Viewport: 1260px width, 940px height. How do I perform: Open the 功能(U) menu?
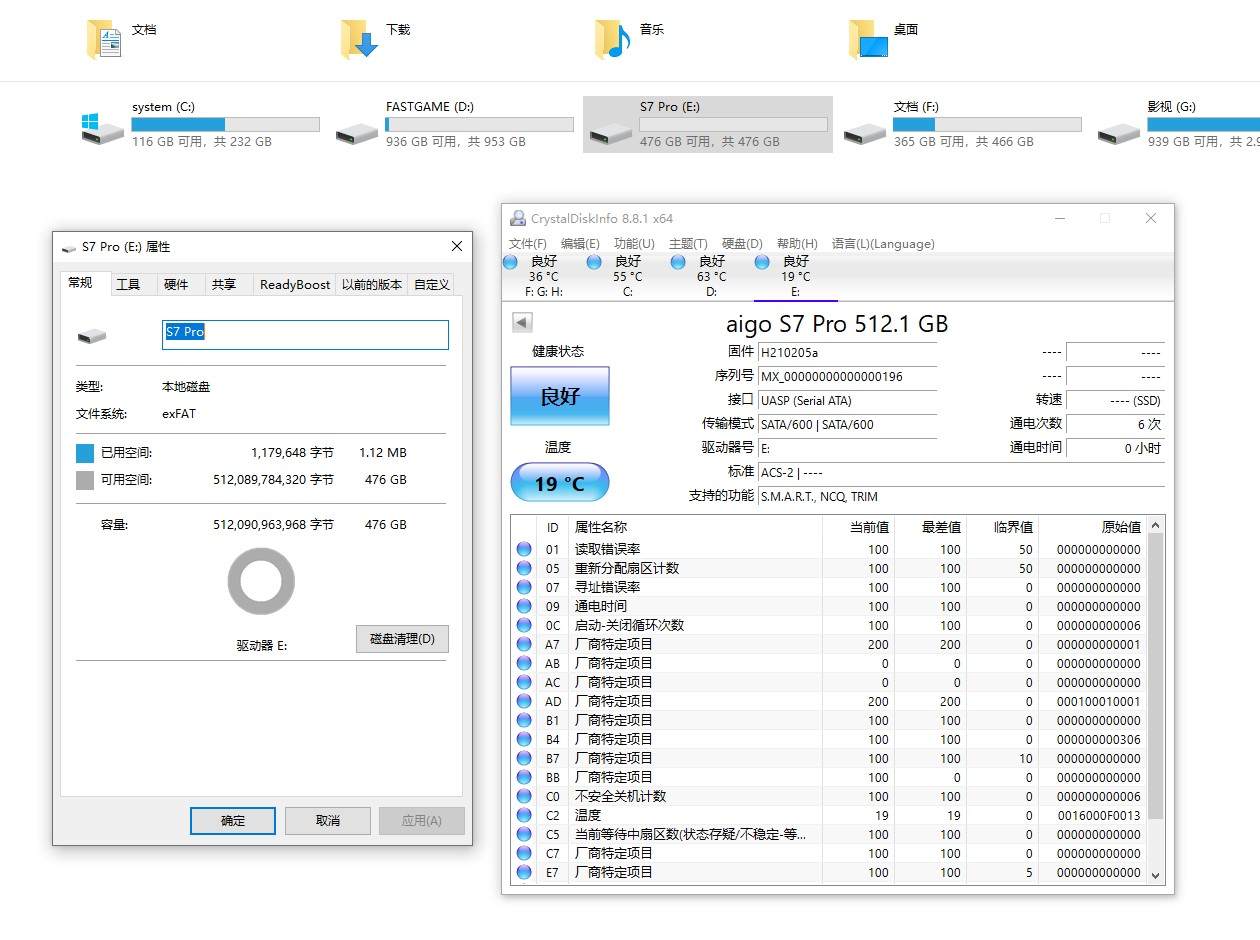(x=634, y=243)
